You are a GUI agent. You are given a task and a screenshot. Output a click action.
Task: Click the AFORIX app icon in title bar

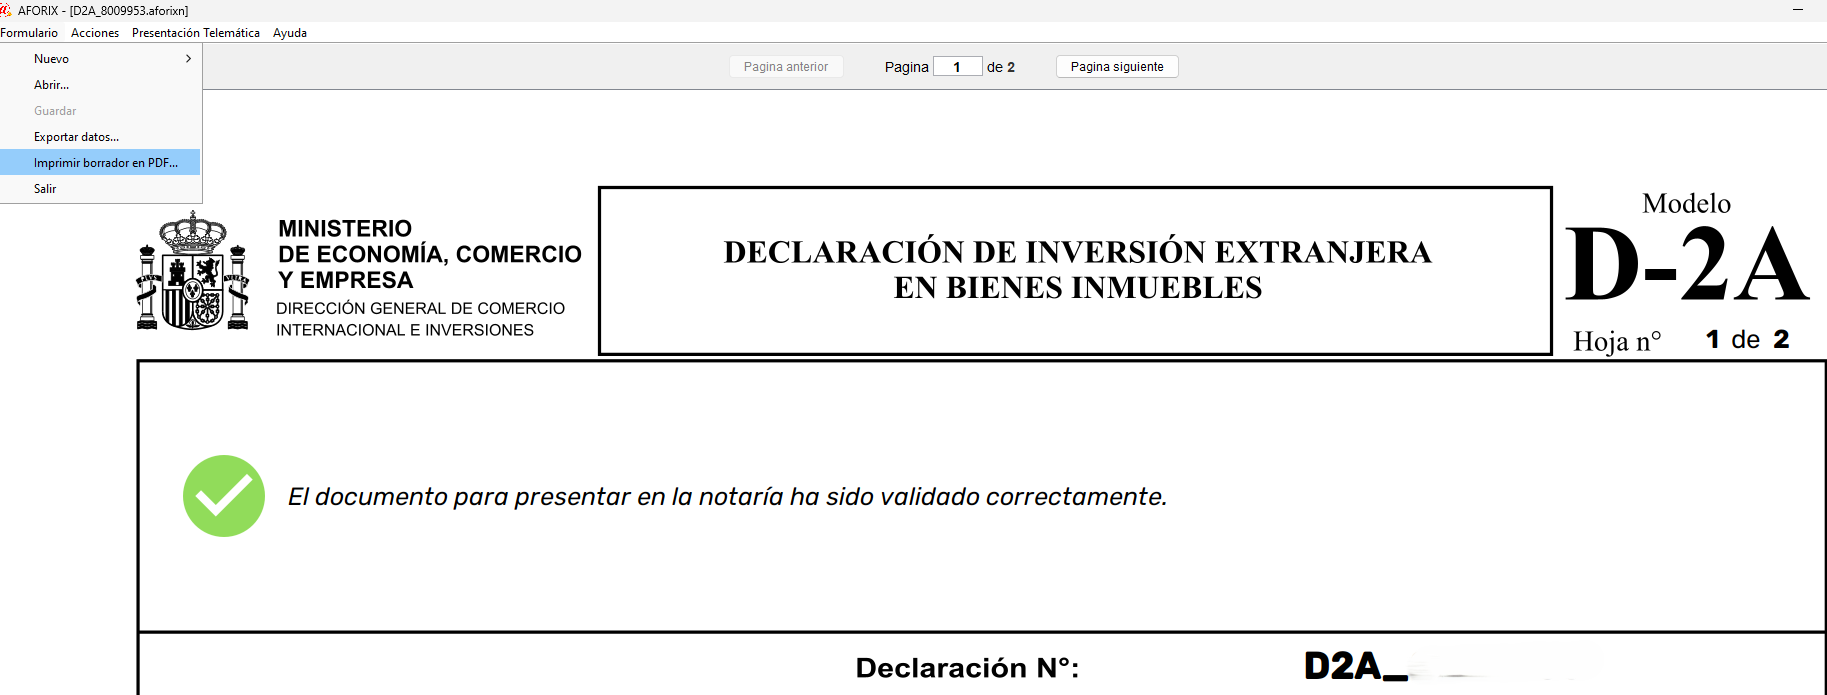pos(6,10)
